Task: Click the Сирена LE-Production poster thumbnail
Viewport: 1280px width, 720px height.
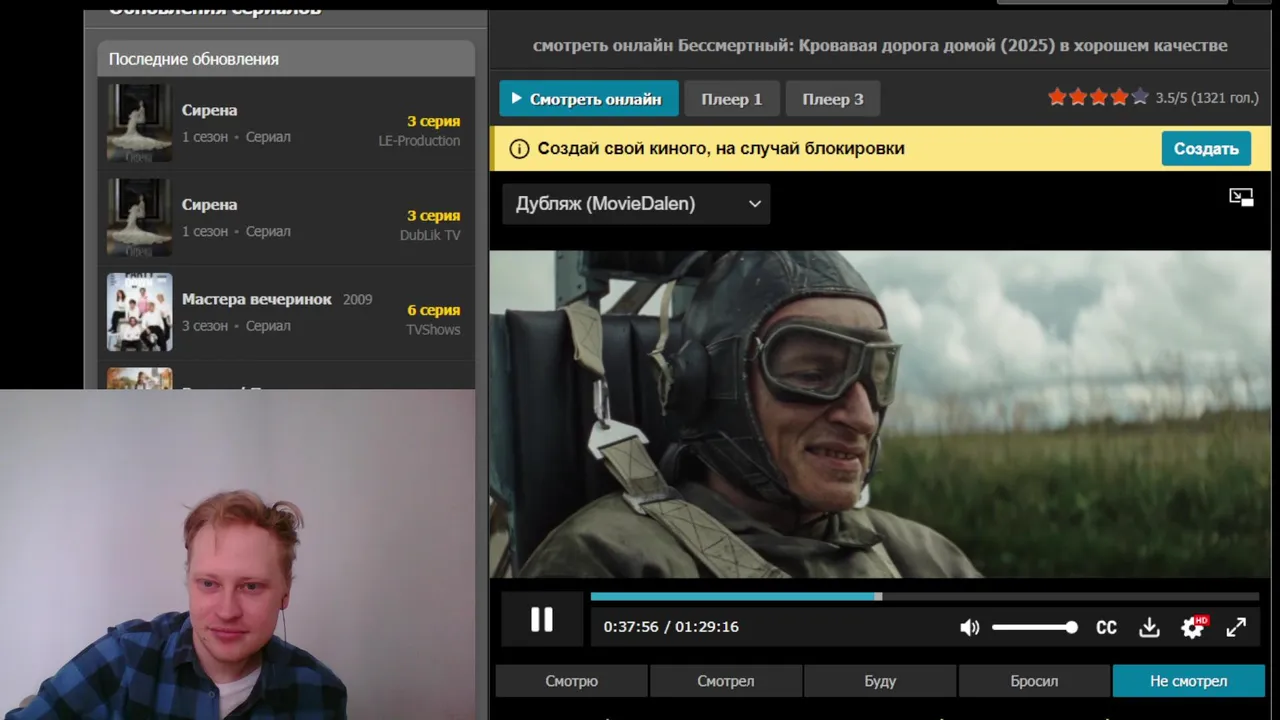Action: click(139, 123)
